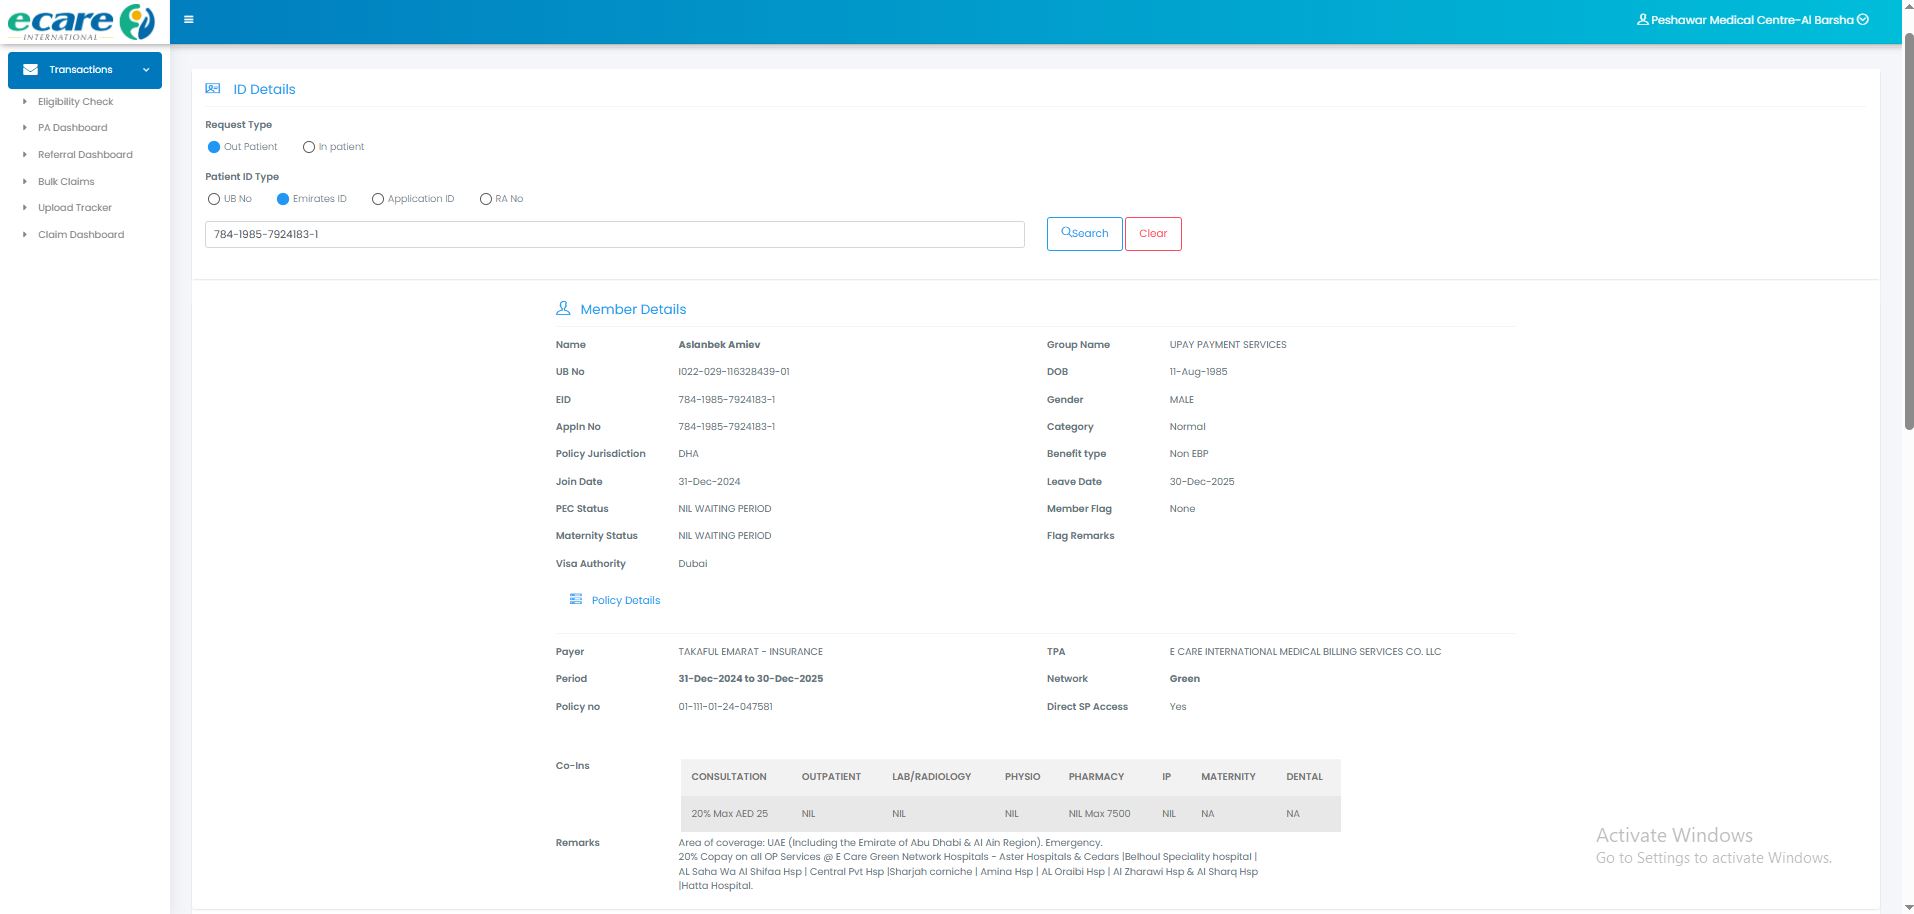This screenshot has width=1914, height=914.
Task: Click the Emirates ID number input field
Action: (x=614, y=234)
